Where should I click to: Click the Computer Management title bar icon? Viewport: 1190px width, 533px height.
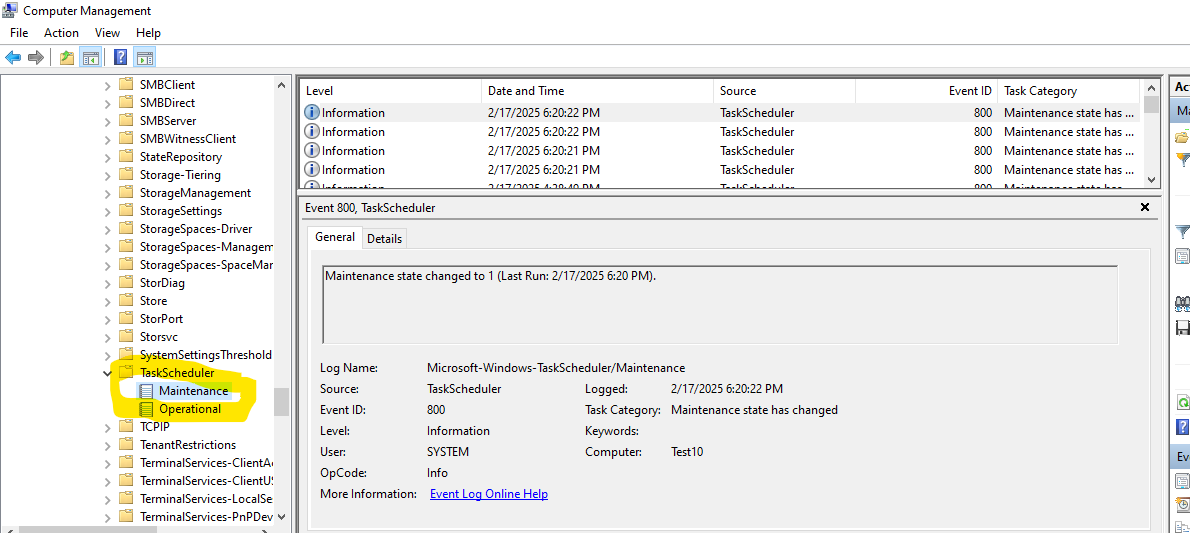click(11, 11)
